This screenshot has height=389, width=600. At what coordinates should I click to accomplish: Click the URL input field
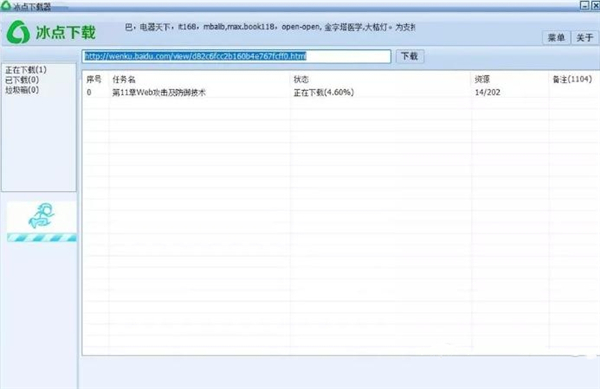[236, 56]
